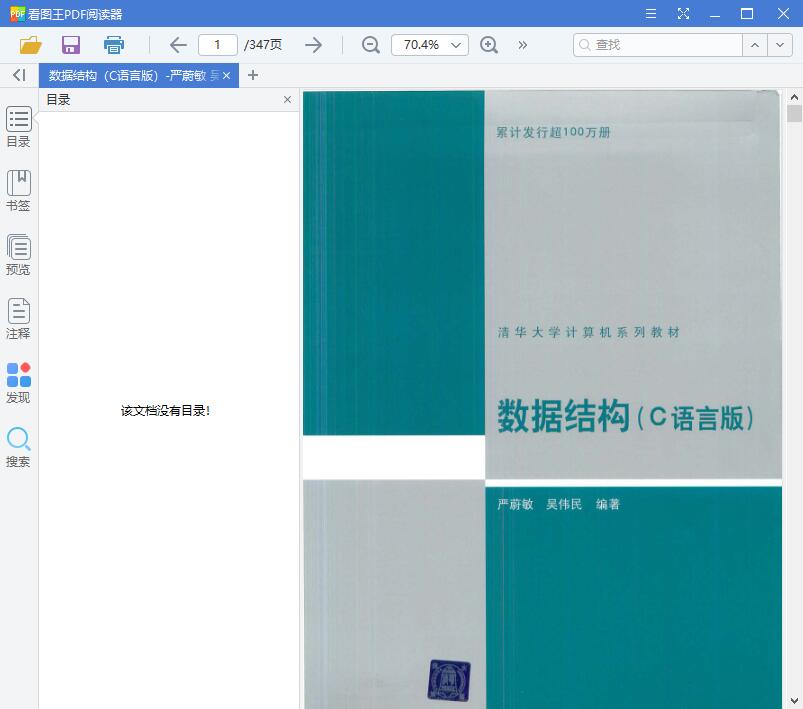The width and height of the screenshot is (803, 709).
Task: Open the 目录 outline sidebar panel
Action: [18, 127]
